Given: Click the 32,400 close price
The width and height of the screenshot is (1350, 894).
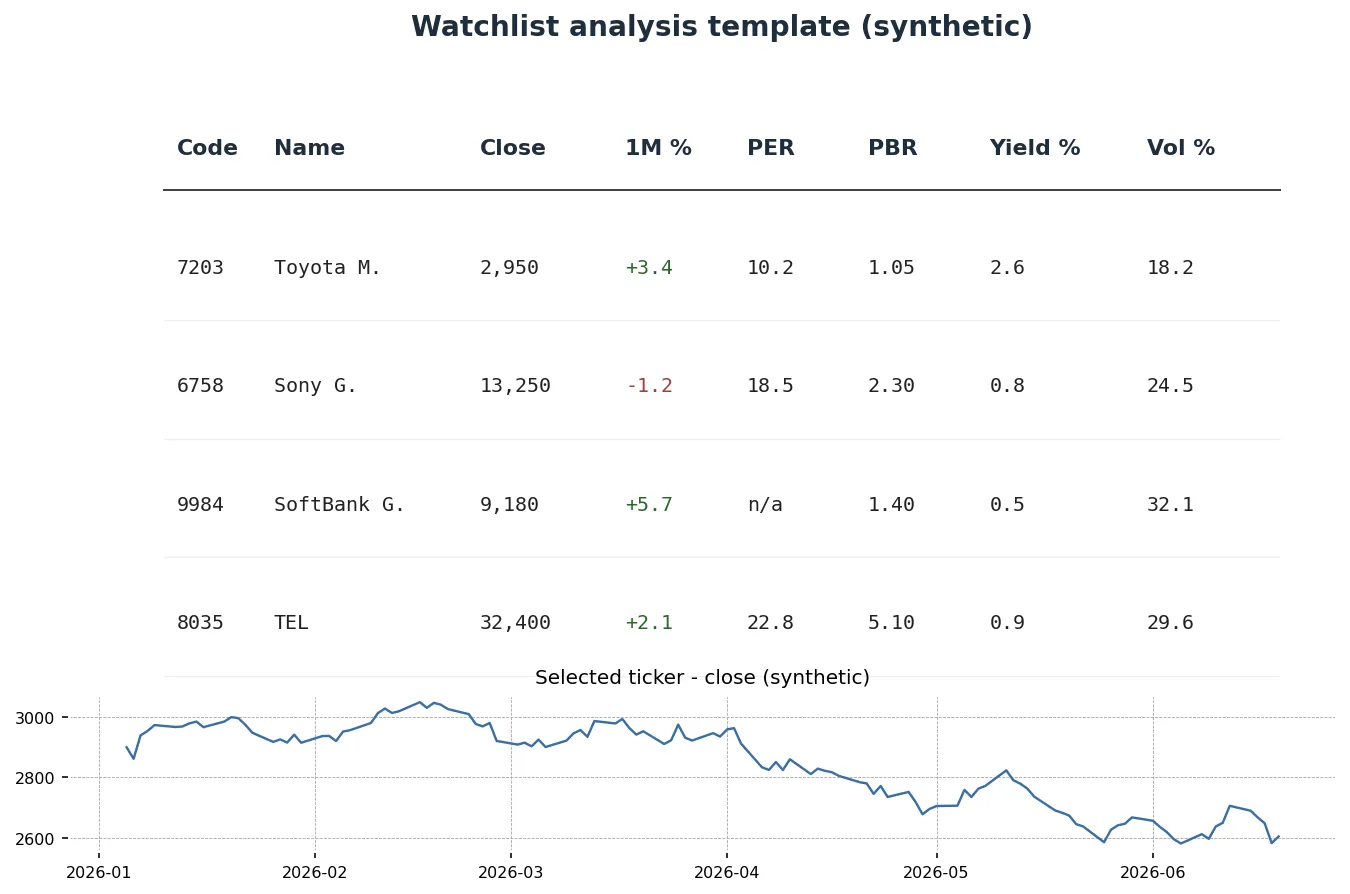Looking at the screenshot, I should pos(515,623).
